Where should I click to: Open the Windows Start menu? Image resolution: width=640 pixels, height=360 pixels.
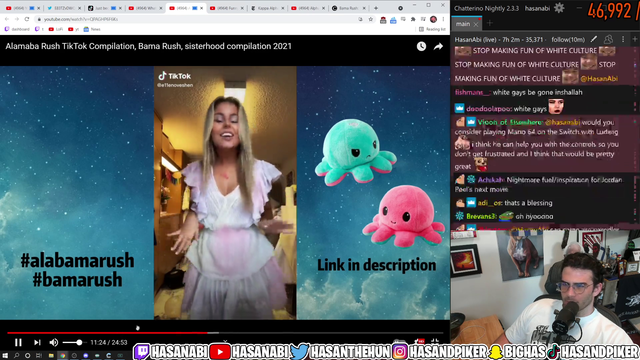click(x=5, y=356)
